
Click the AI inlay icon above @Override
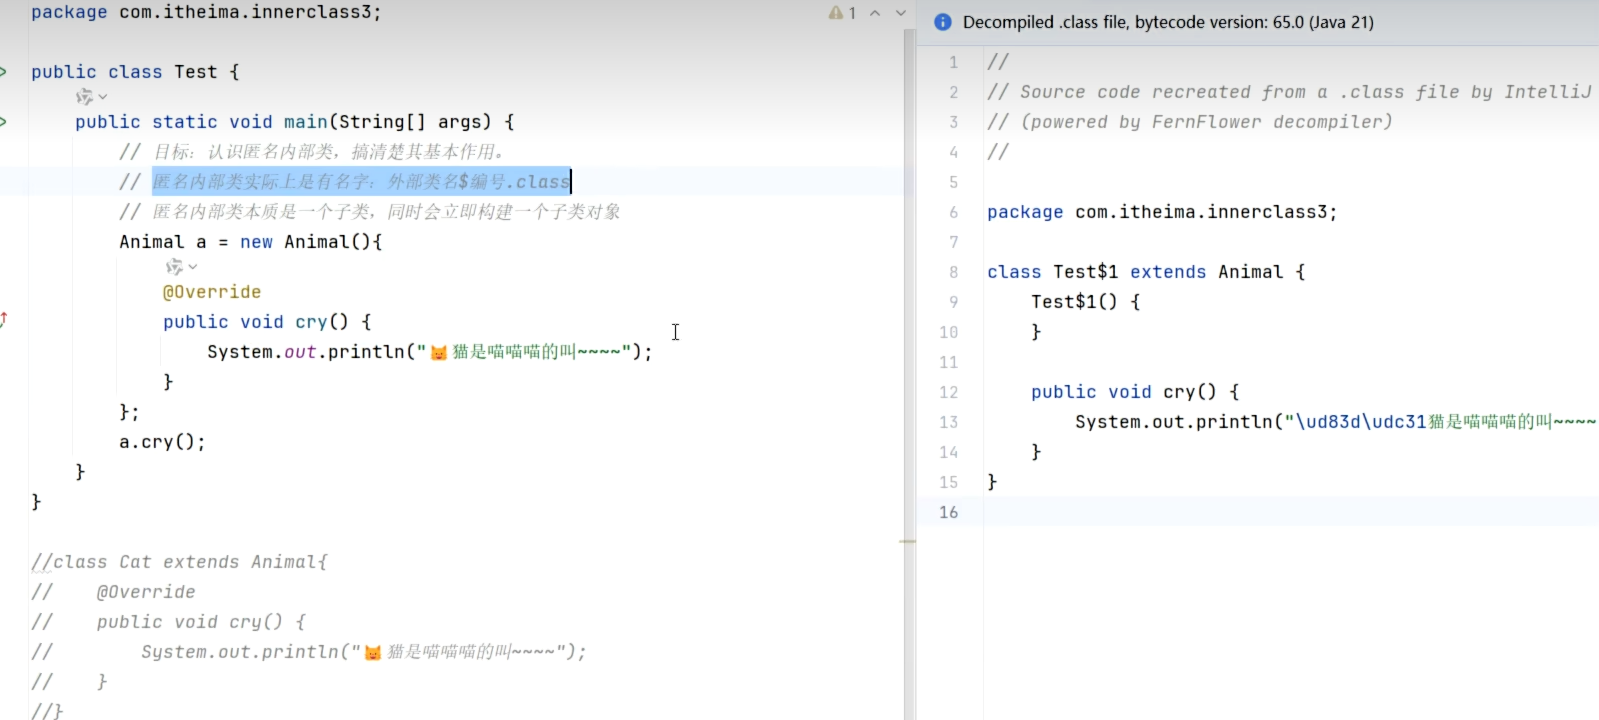(174, 266)
